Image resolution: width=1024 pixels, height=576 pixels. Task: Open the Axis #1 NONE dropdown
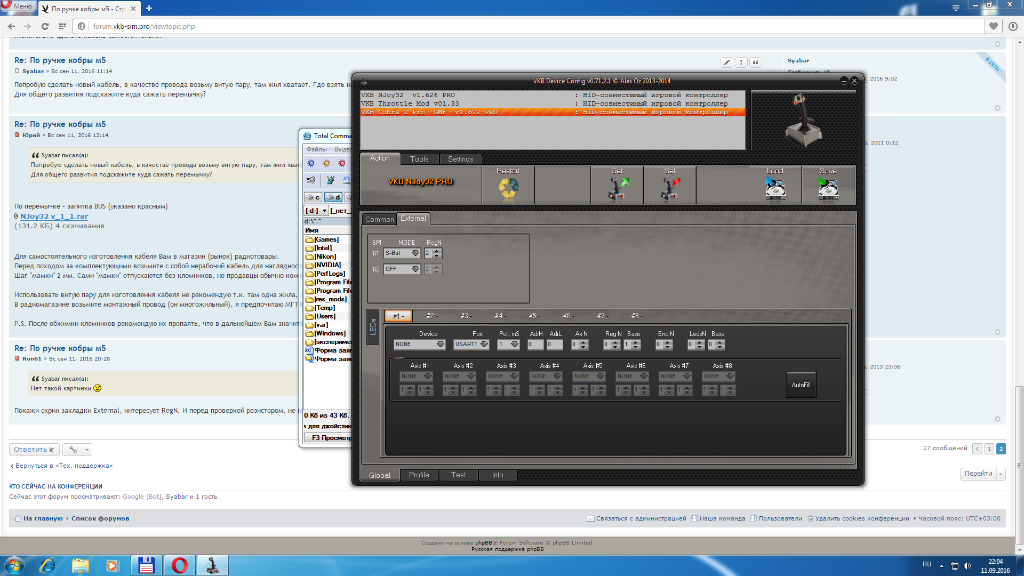(x=412, y=377)
